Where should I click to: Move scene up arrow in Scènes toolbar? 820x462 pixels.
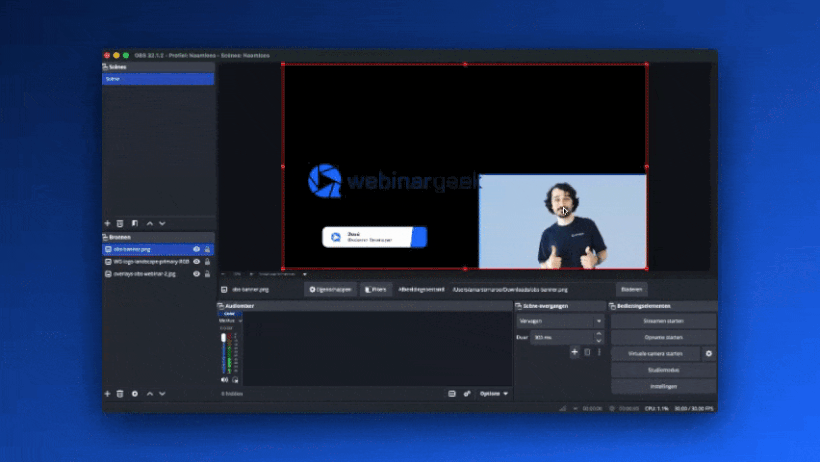[x=150, y=223]
